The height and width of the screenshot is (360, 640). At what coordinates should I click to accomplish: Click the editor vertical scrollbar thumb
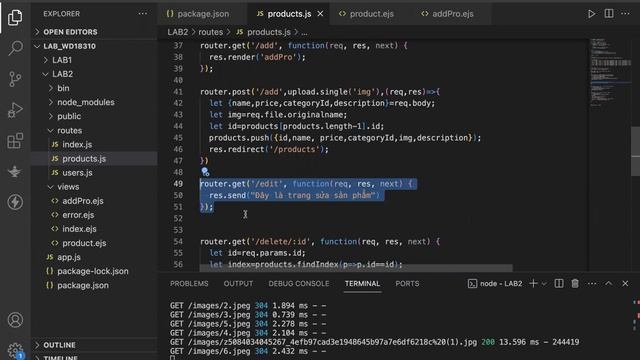click(x=636, y=151)
